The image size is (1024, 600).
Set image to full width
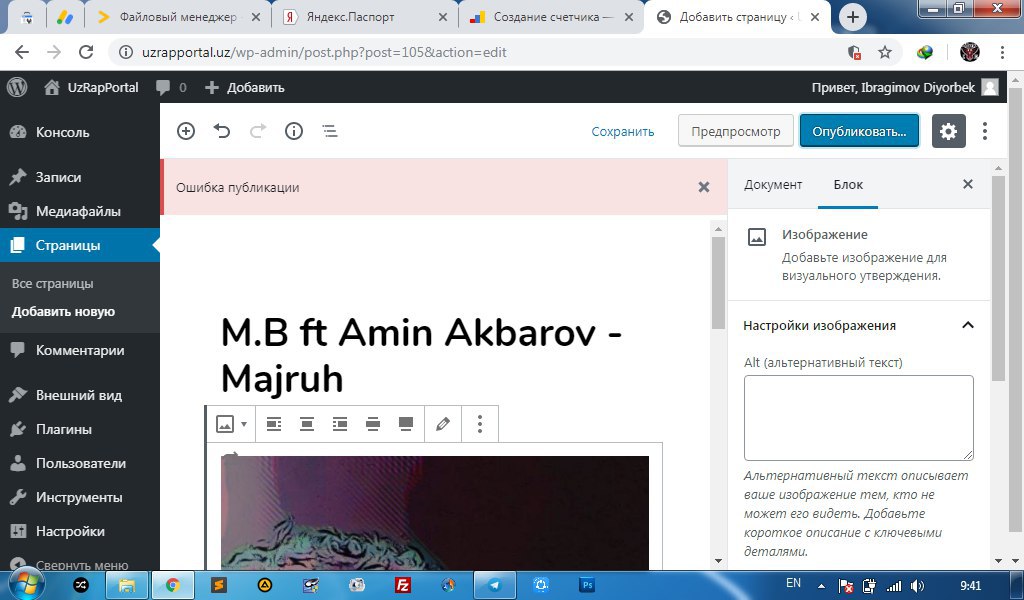pyautogui.click(x=406, y=424)
